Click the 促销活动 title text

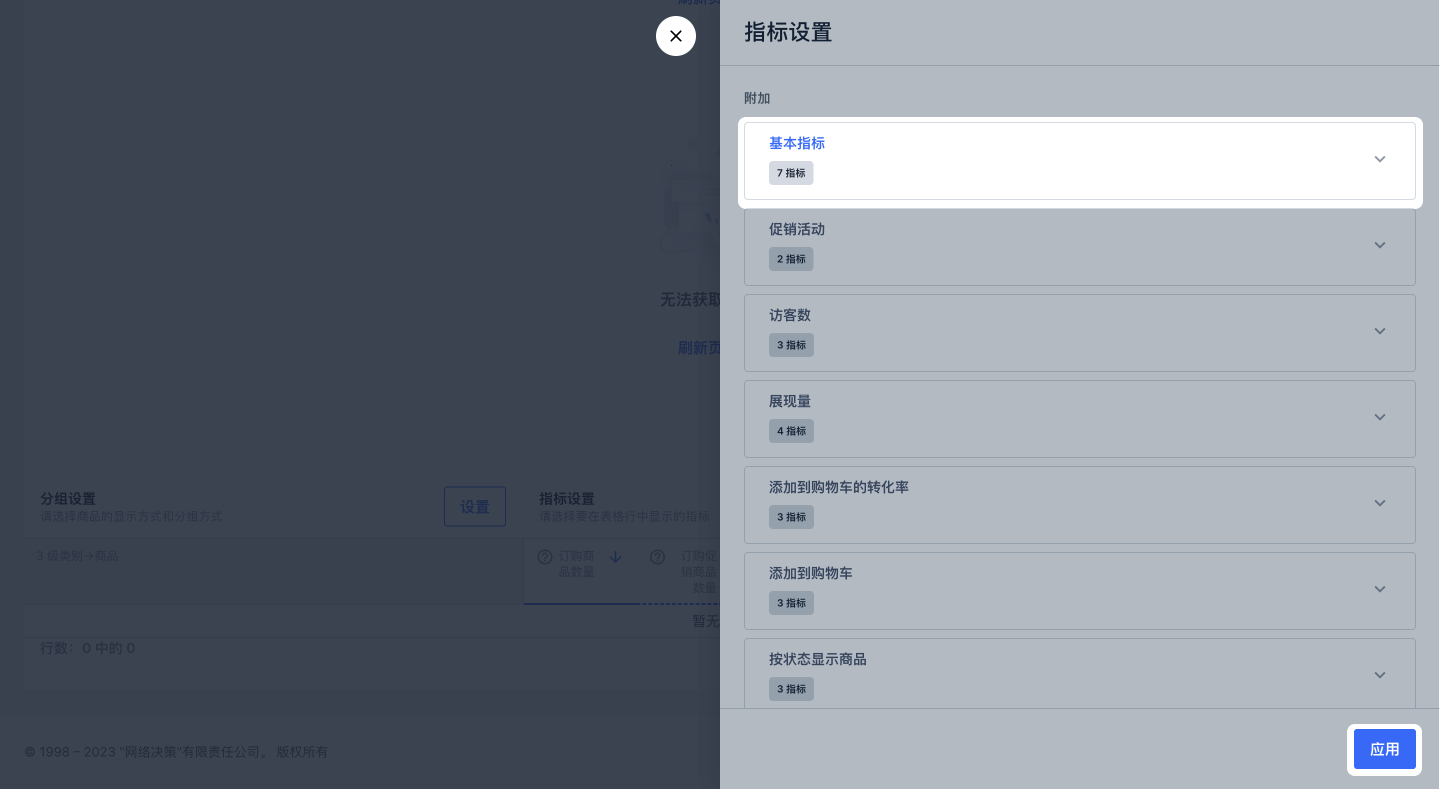tap(797, 229)
